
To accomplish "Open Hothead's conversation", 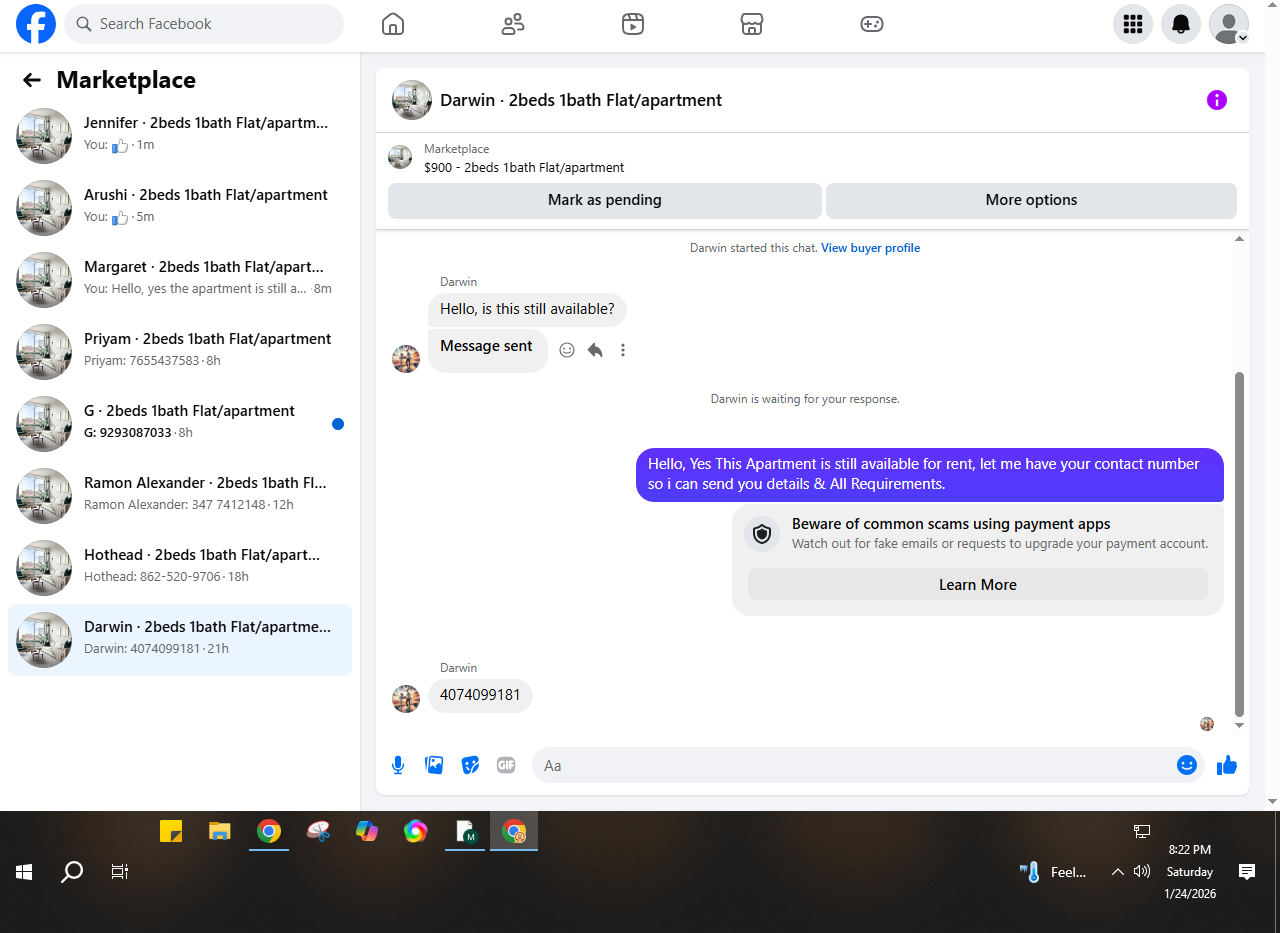I will pyautogui.click(x=180, y=568).
